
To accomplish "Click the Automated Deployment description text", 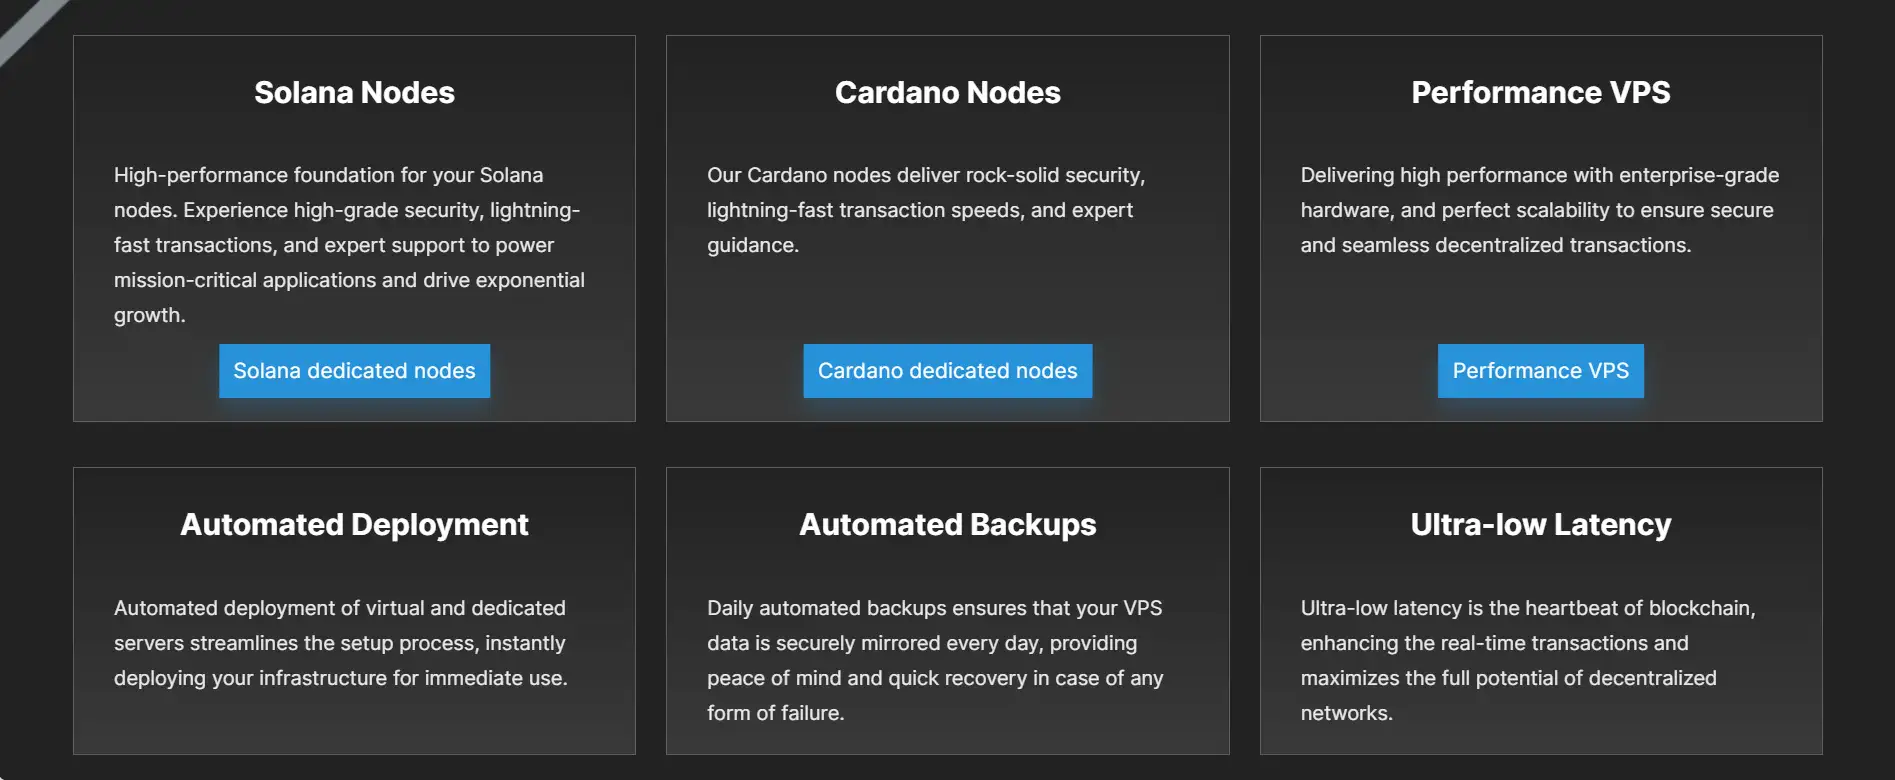I will click(340, 643).
